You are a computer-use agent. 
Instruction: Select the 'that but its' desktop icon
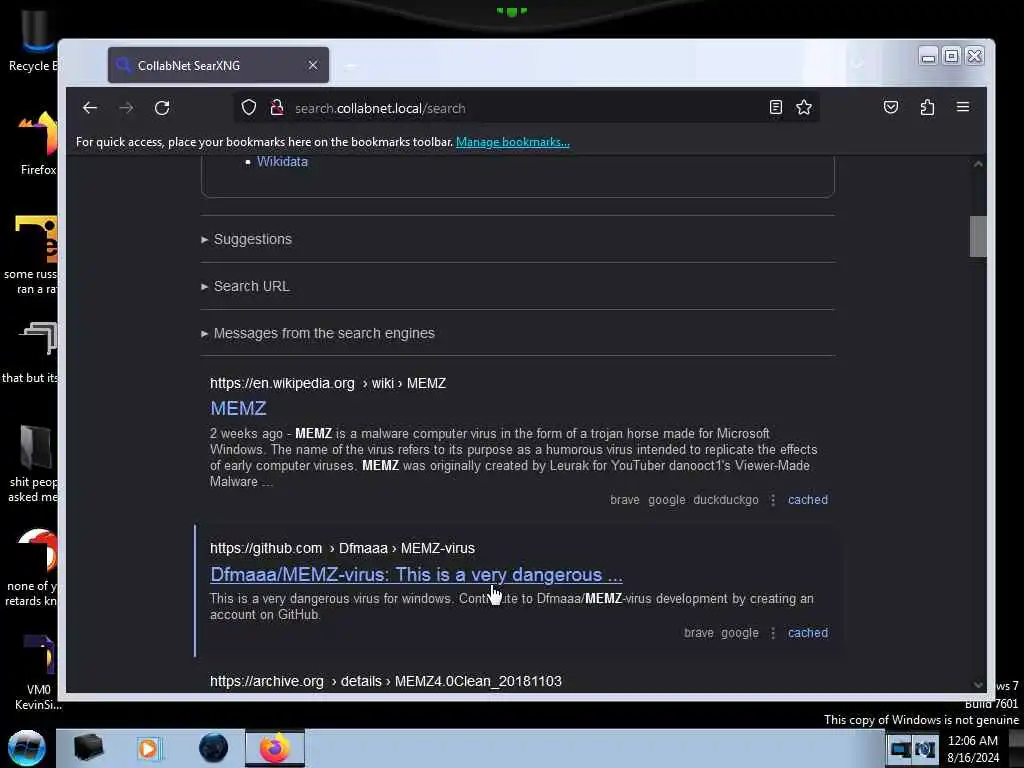coord(31,353)
